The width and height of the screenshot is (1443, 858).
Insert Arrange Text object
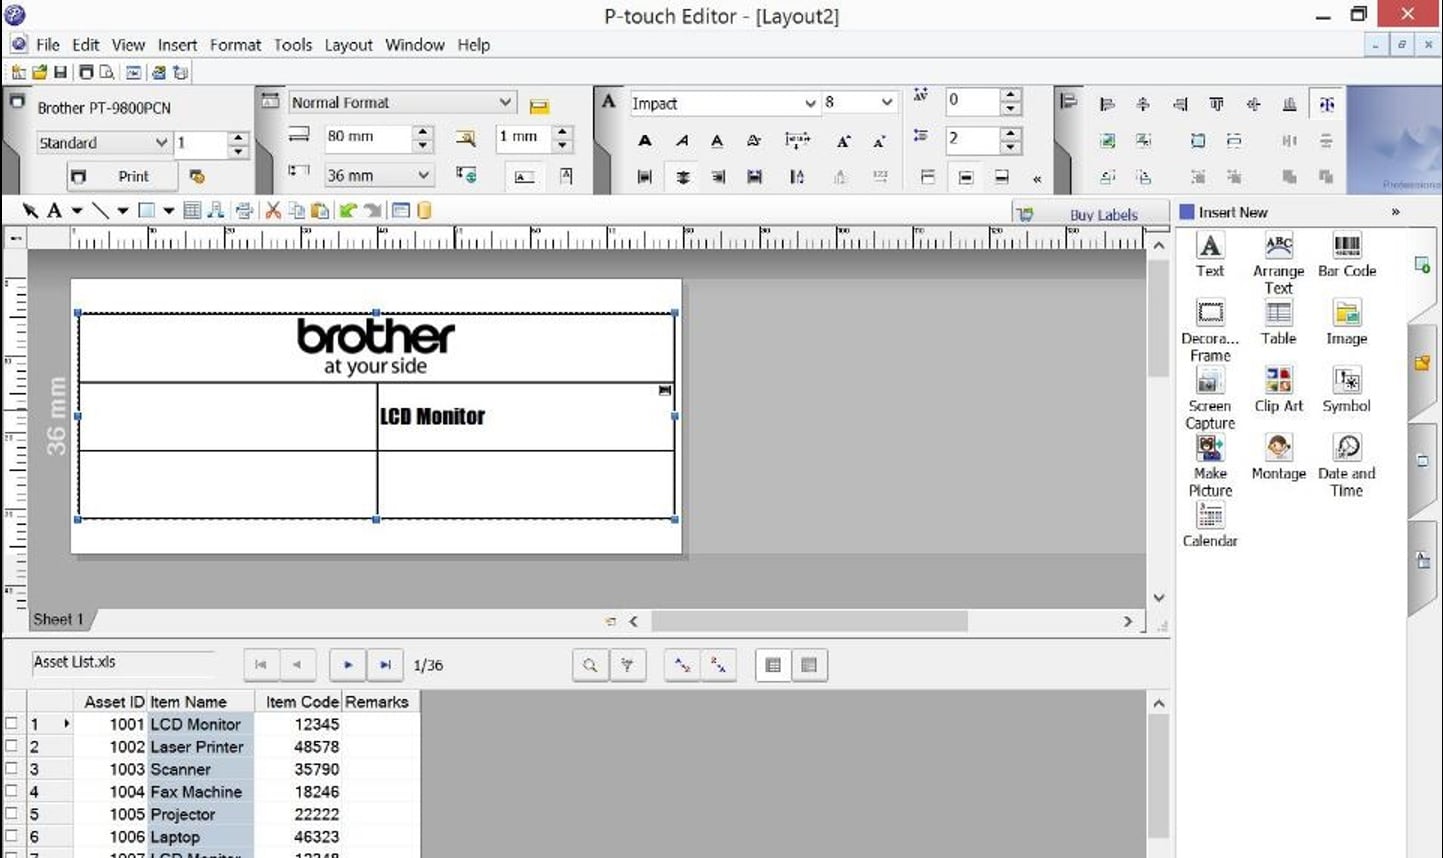pos(1278,263)
